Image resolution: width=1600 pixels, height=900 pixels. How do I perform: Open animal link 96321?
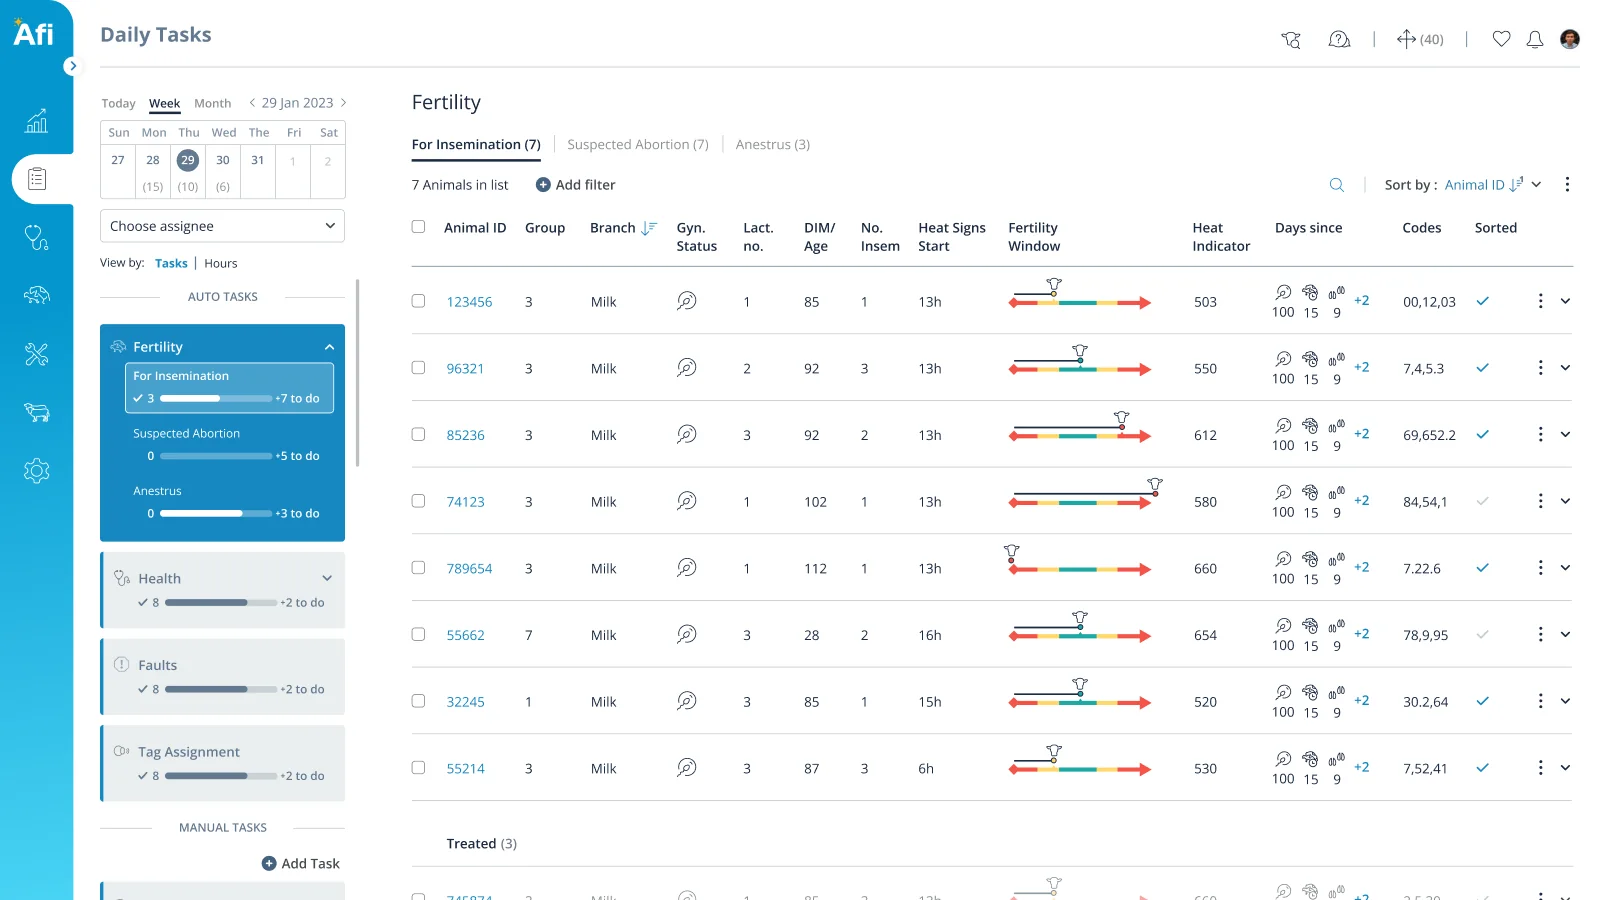tap(465, 368)
